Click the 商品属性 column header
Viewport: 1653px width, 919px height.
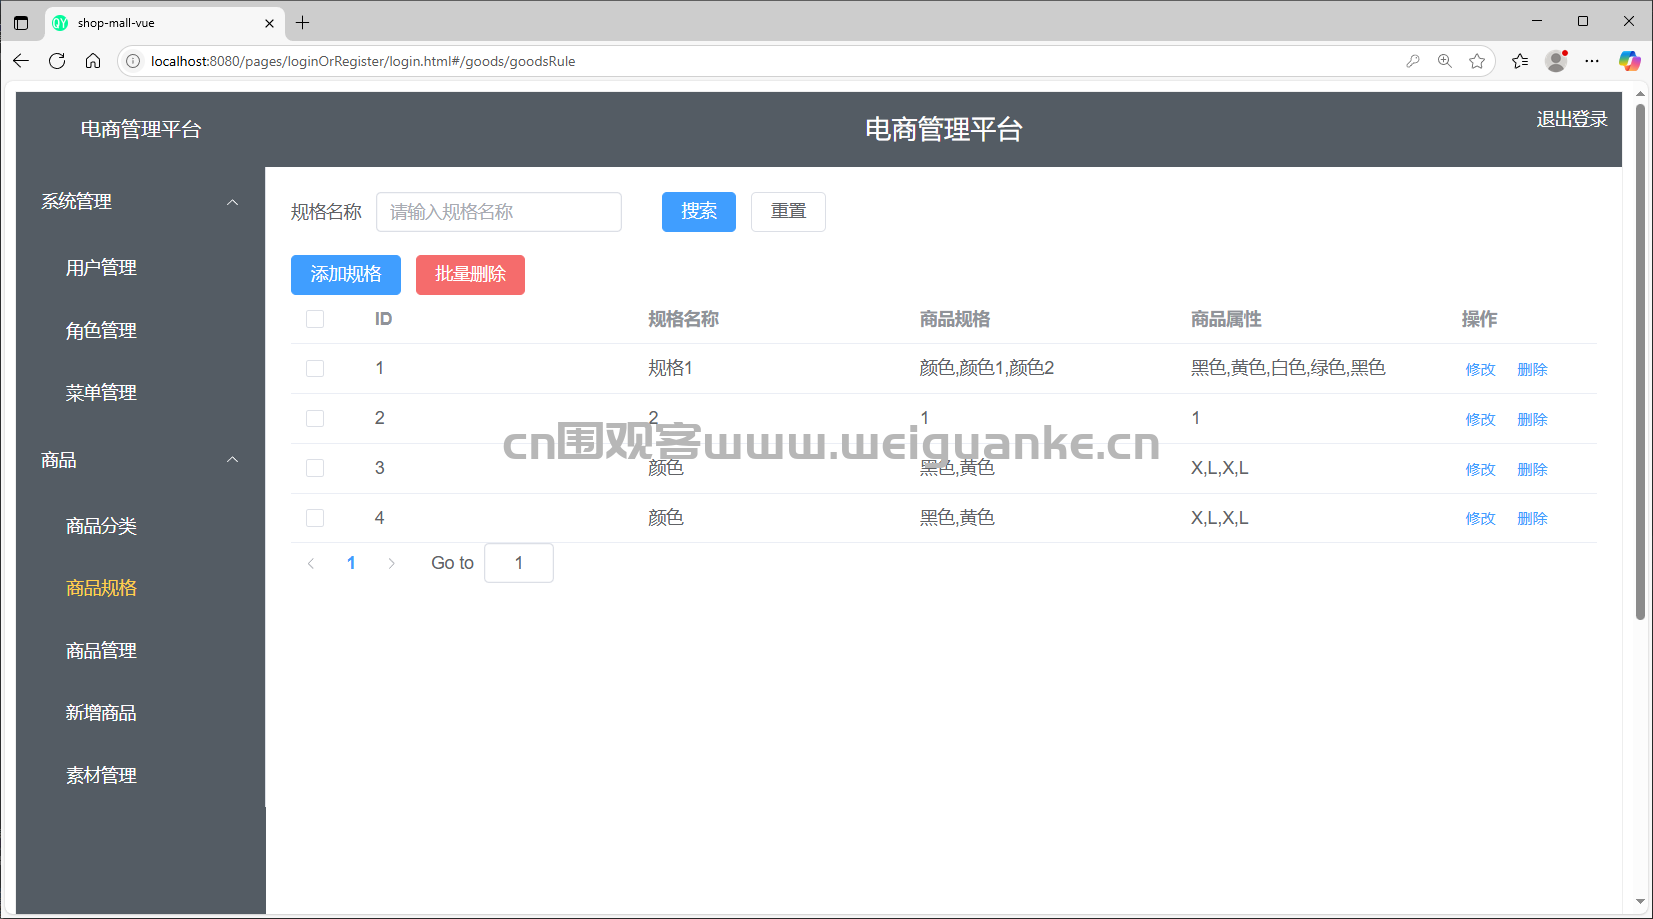[x=1226, y=319]
